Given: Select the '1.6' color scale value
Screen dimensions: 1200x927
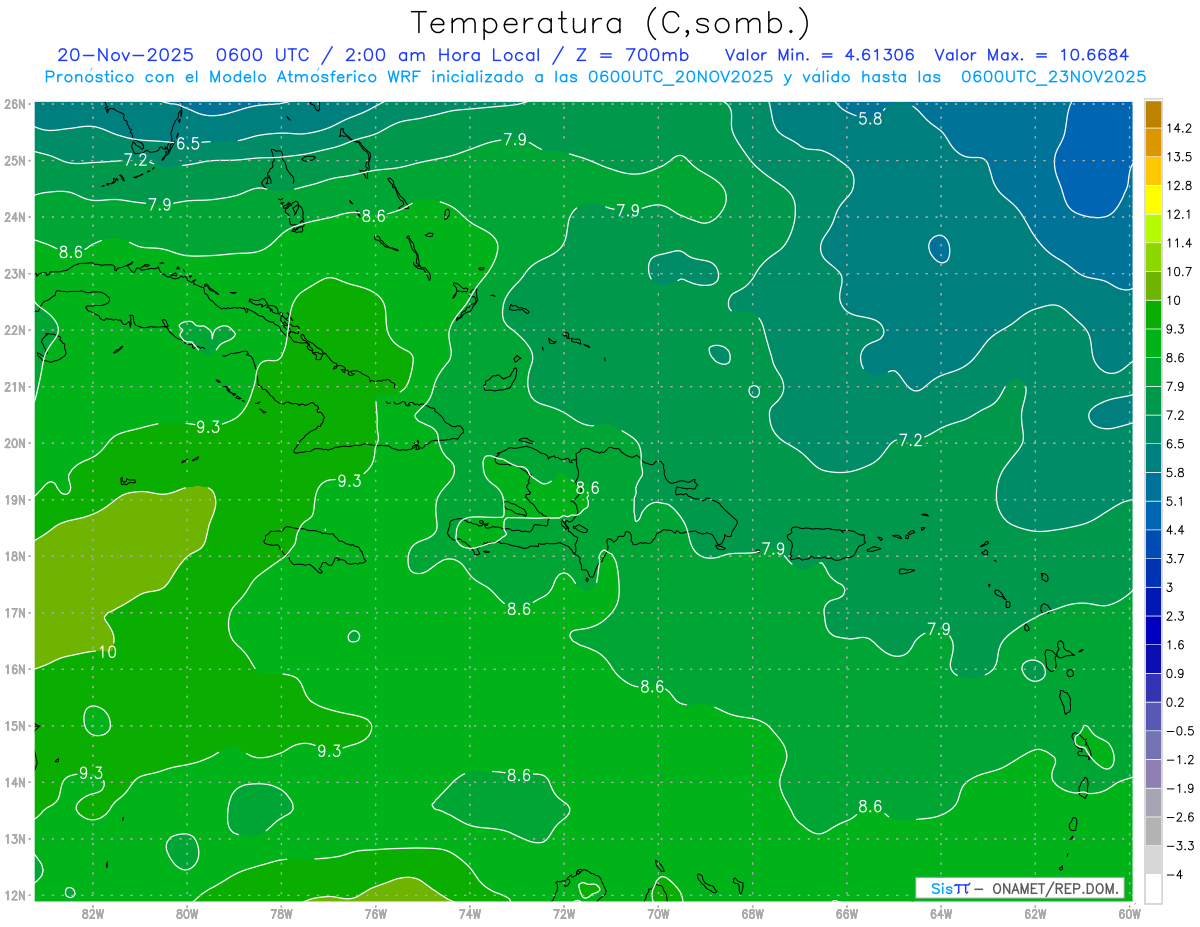Looking at the screenshot, I should [1175, 645].
